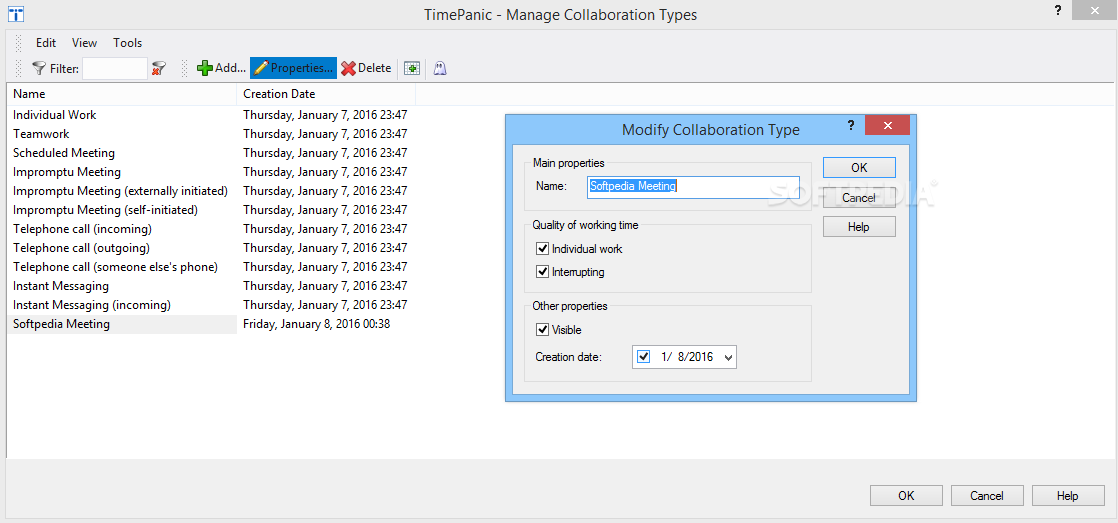Toggle the Creation date checkbox

(644, 357)
